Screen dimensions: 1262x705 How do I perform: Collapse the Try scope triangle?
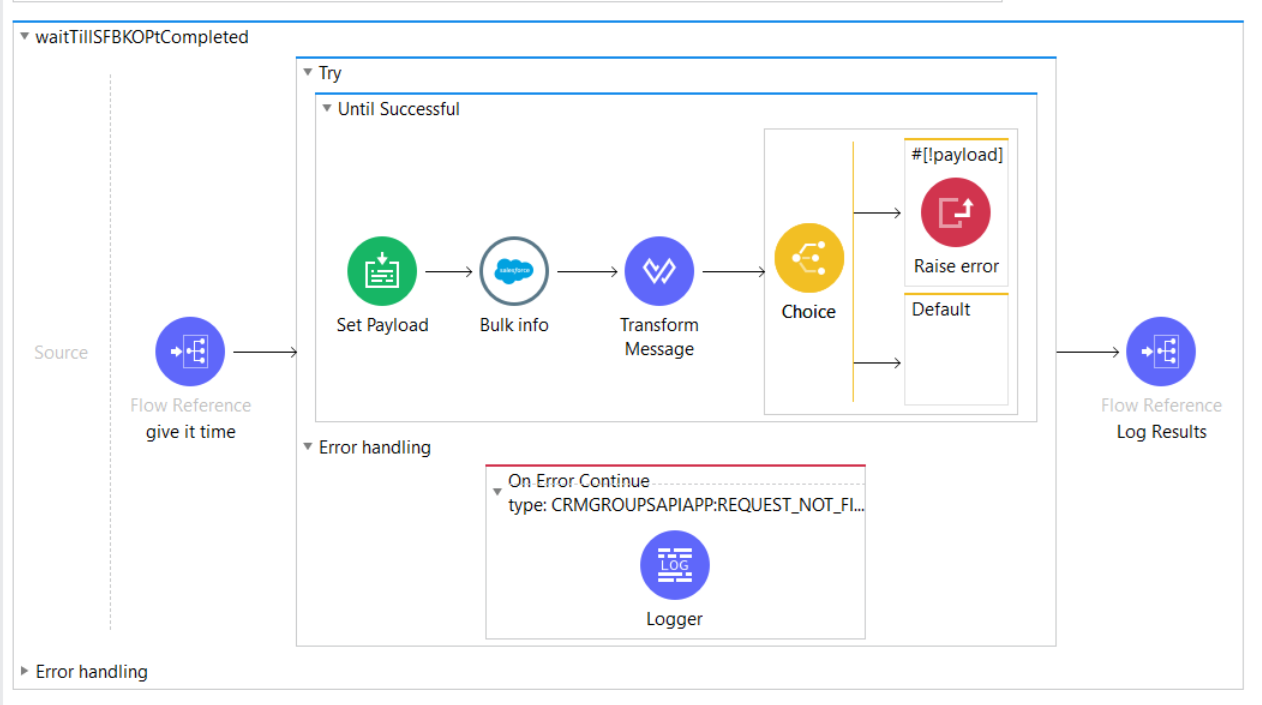[308, 73]
